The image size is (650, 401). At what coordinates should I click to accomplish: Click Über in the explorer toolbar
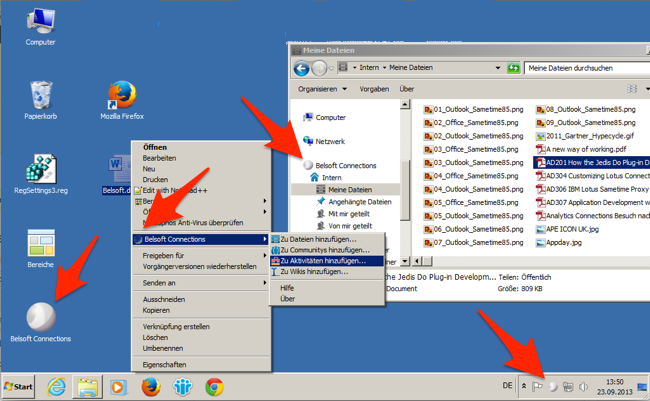pos(407,89)
